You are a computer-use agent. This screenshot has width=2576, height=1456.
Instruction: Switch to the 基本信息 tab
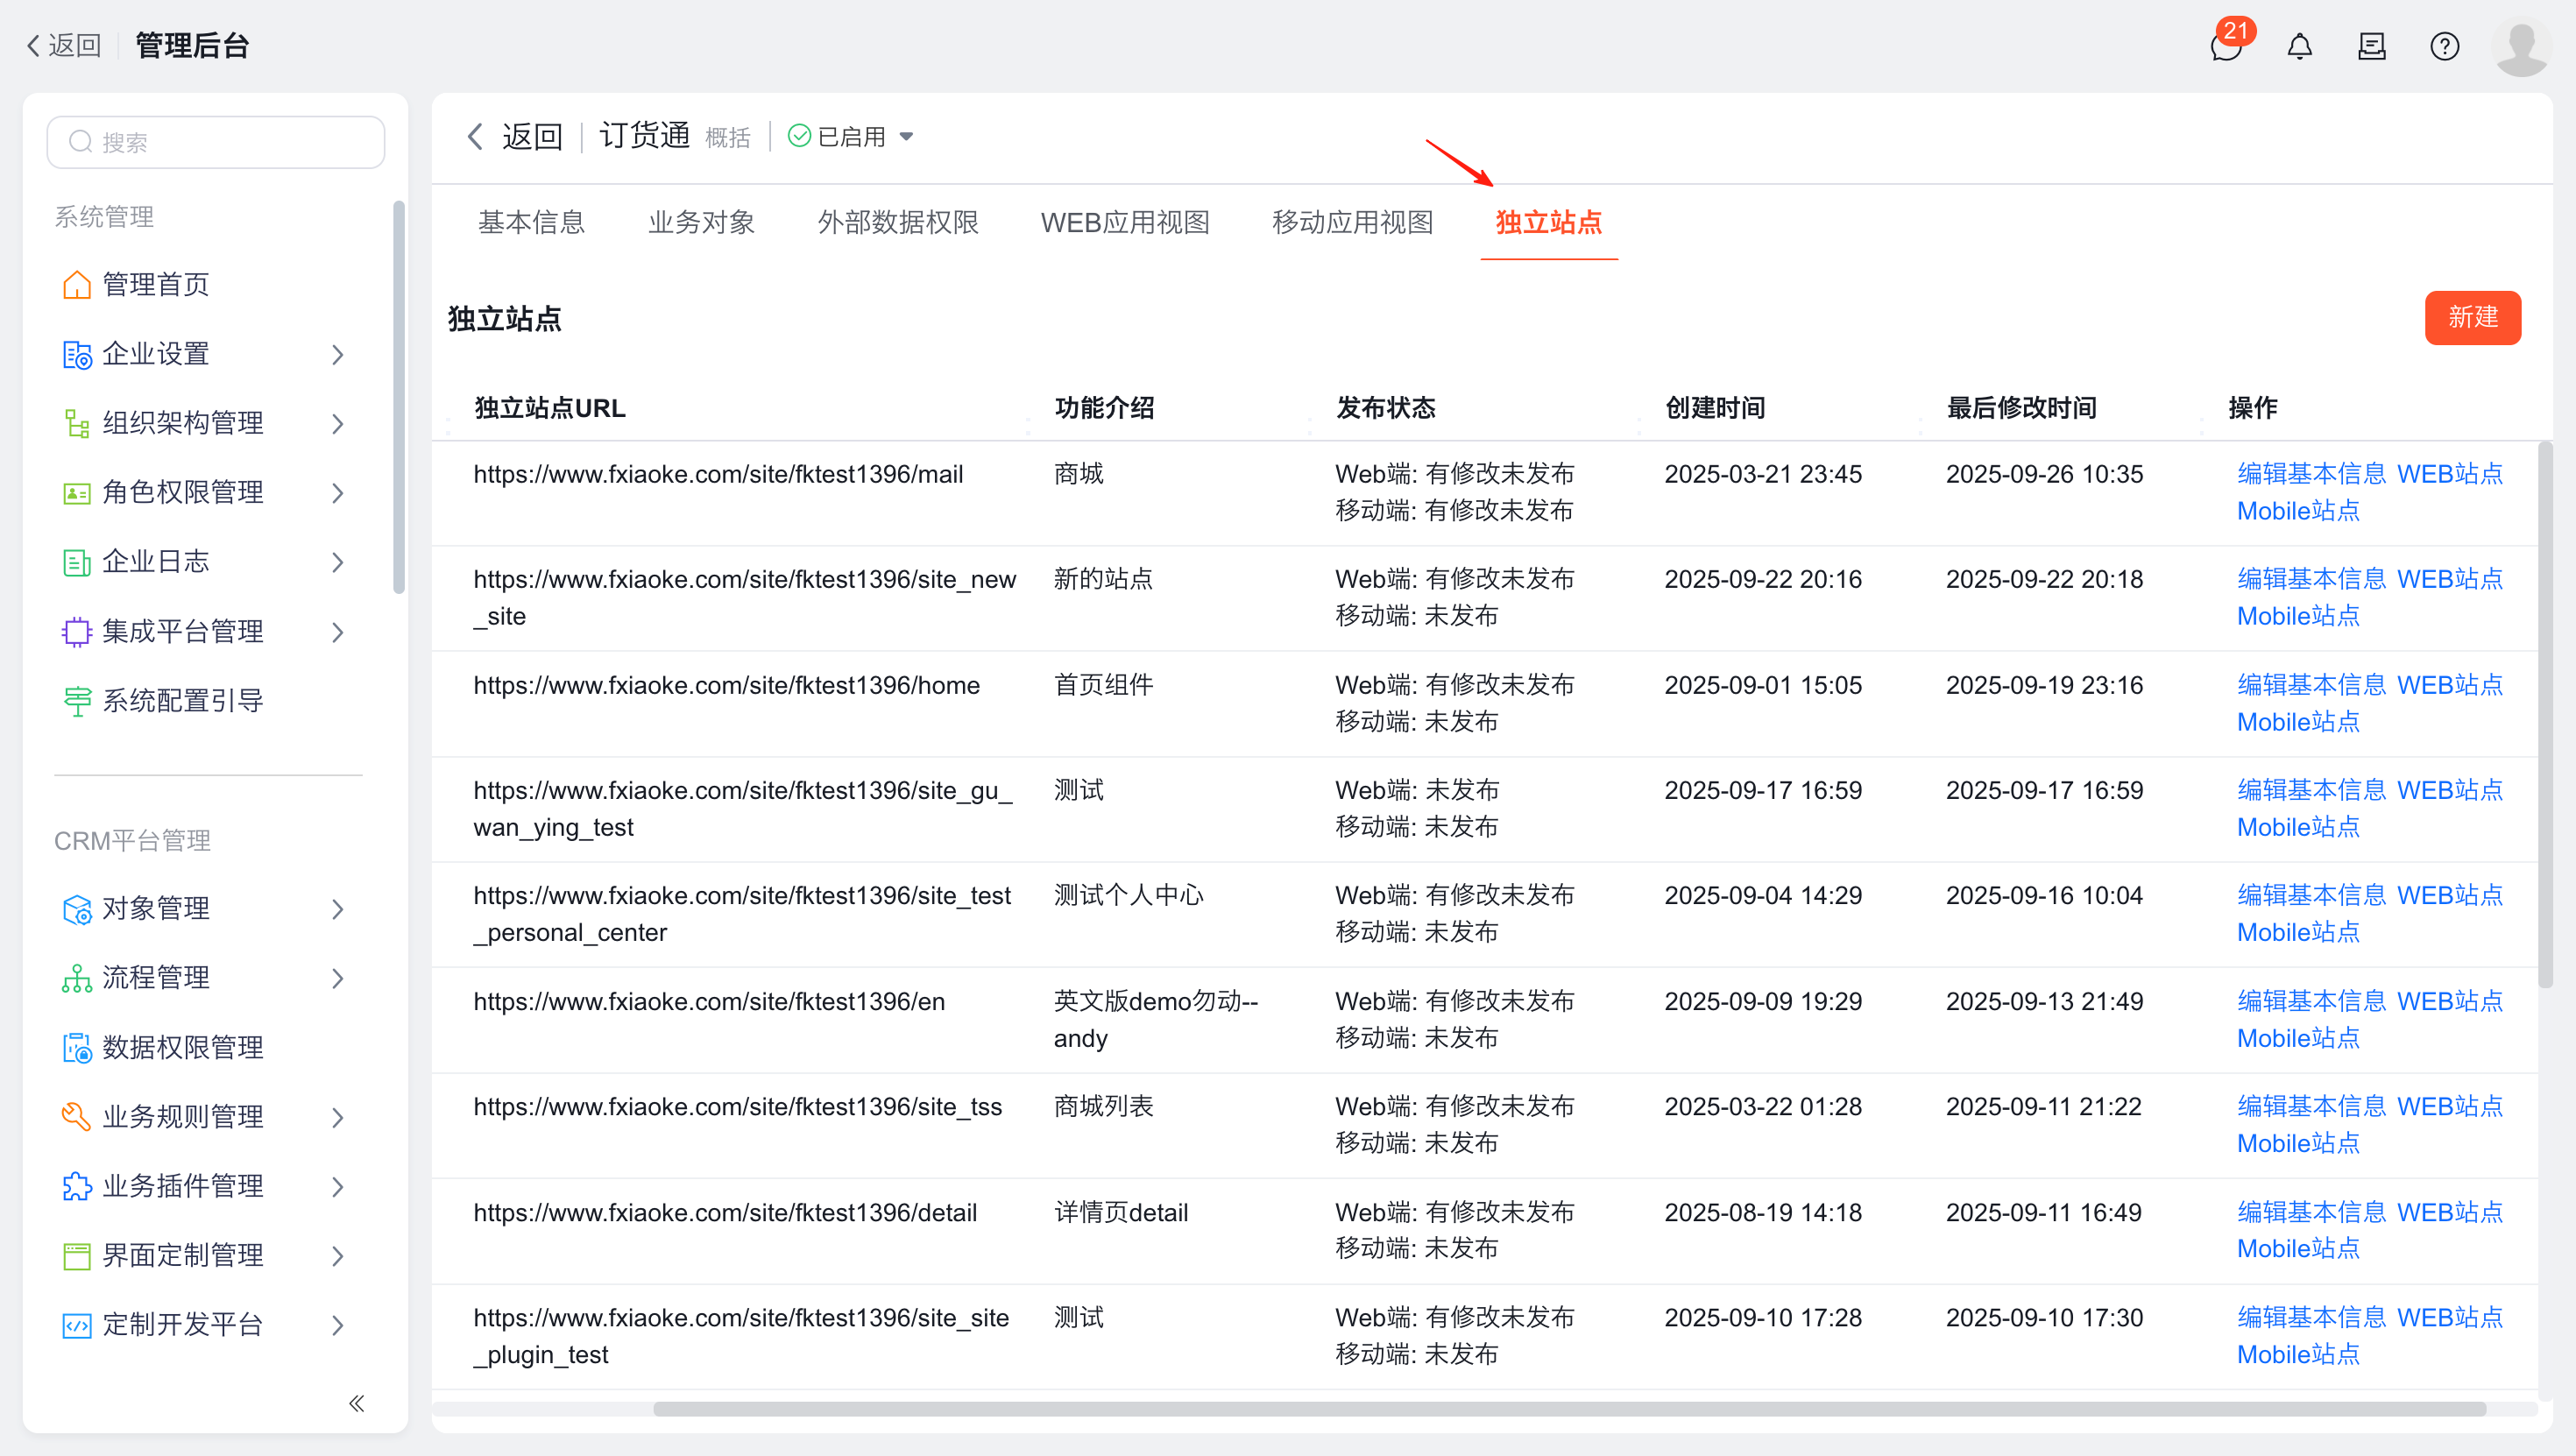[x=531, y=222]
